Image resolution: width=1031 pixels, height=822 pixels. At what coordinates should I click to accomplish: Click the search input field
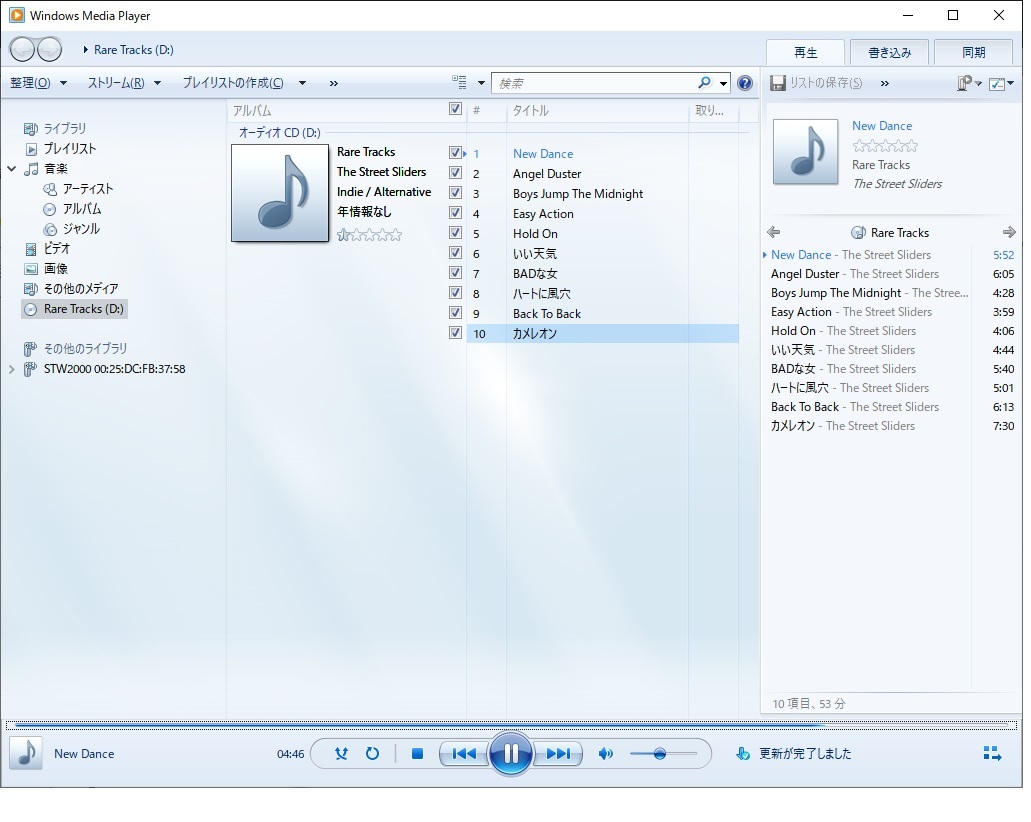[x=594, y=83]
